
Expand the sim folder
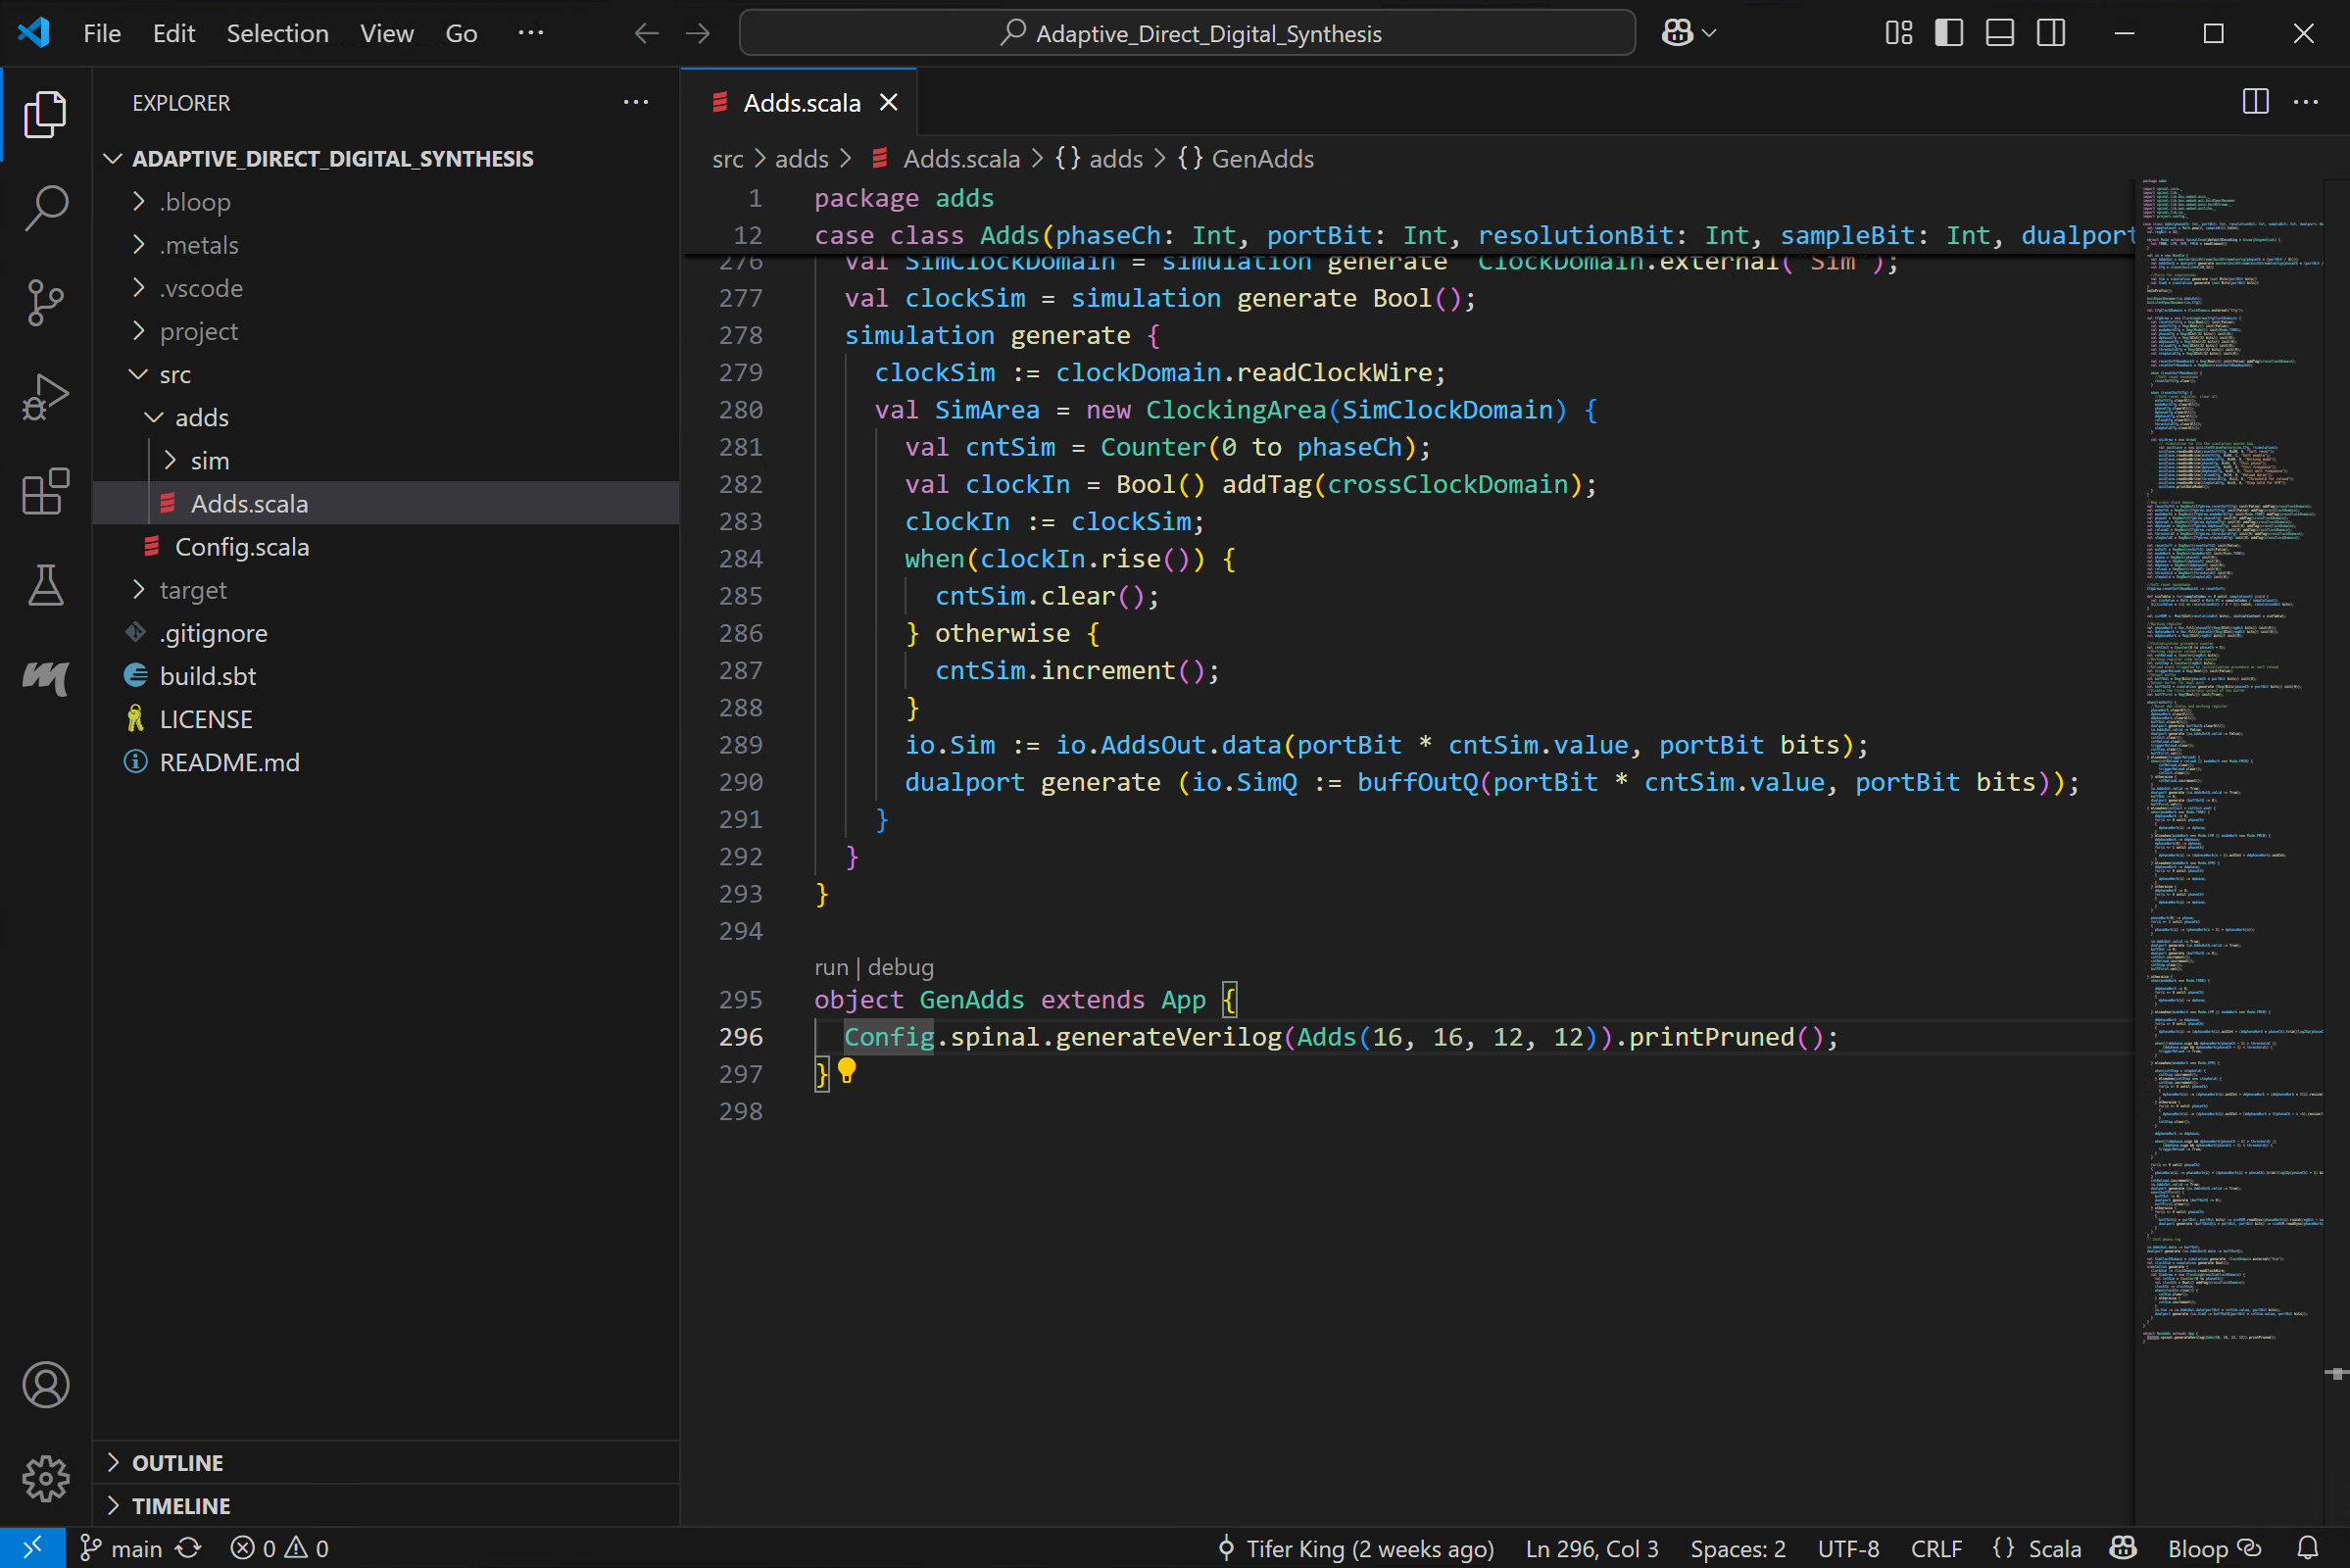[170, 460]
